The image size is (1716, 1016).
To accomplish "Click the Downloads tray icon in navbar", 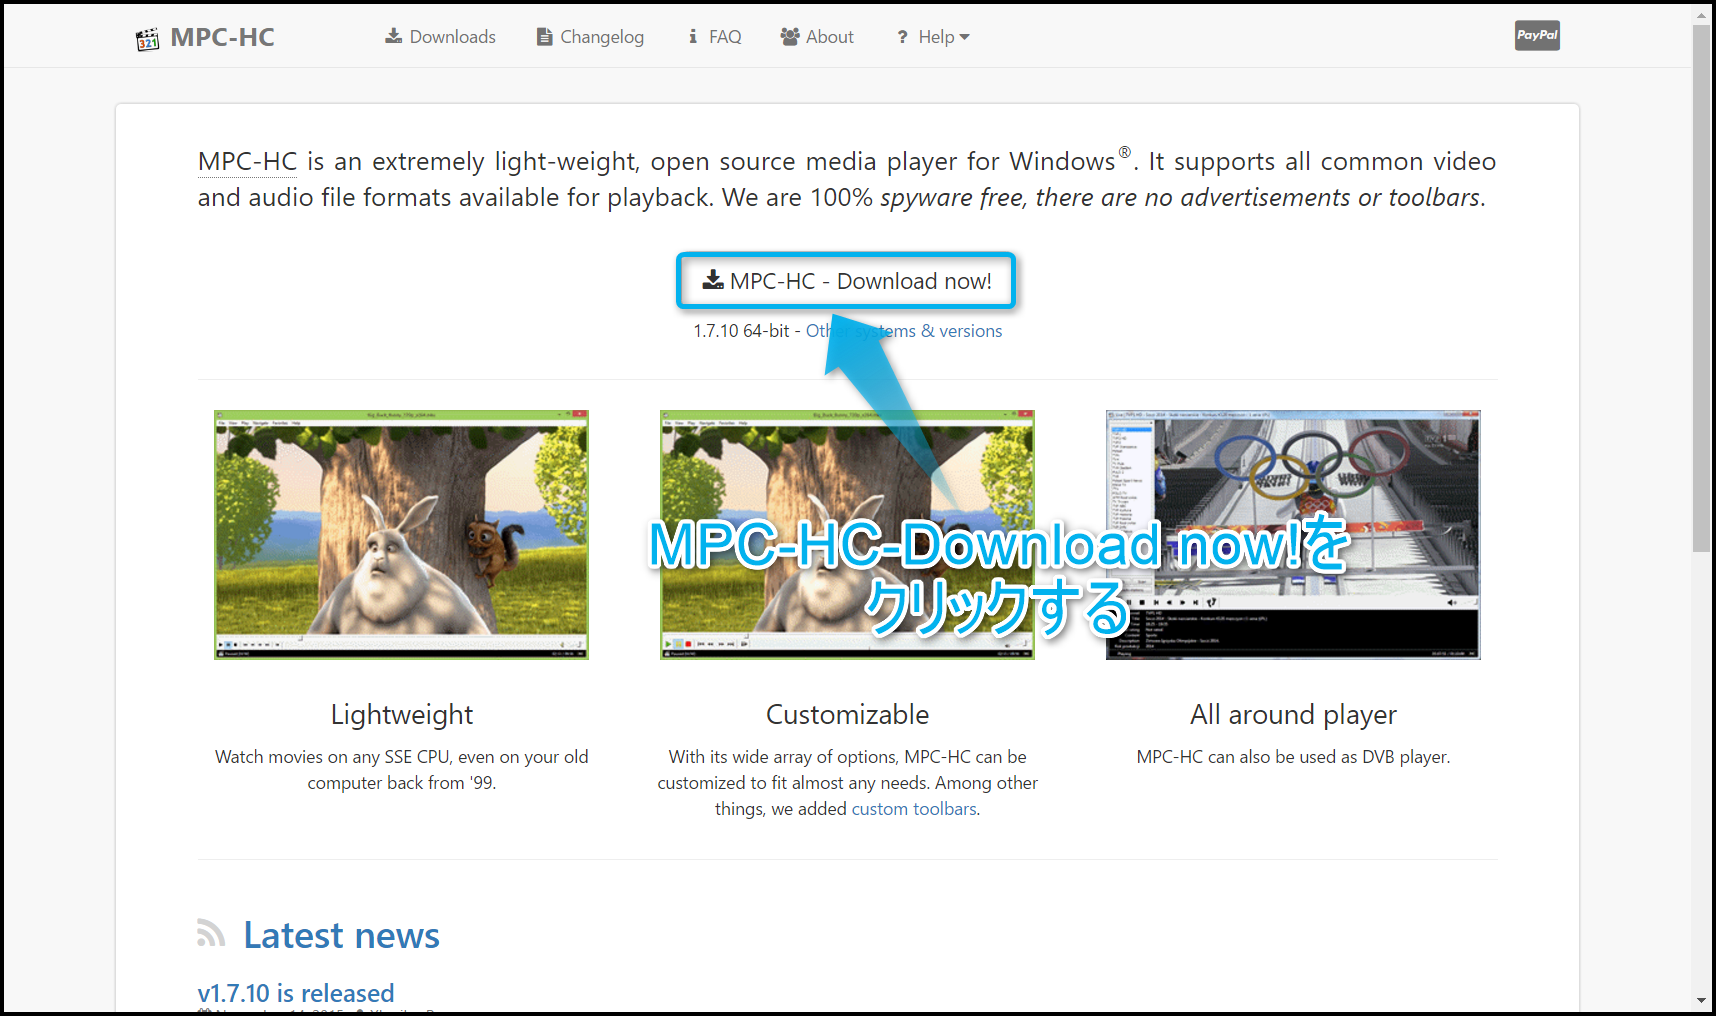I will 394,36.
